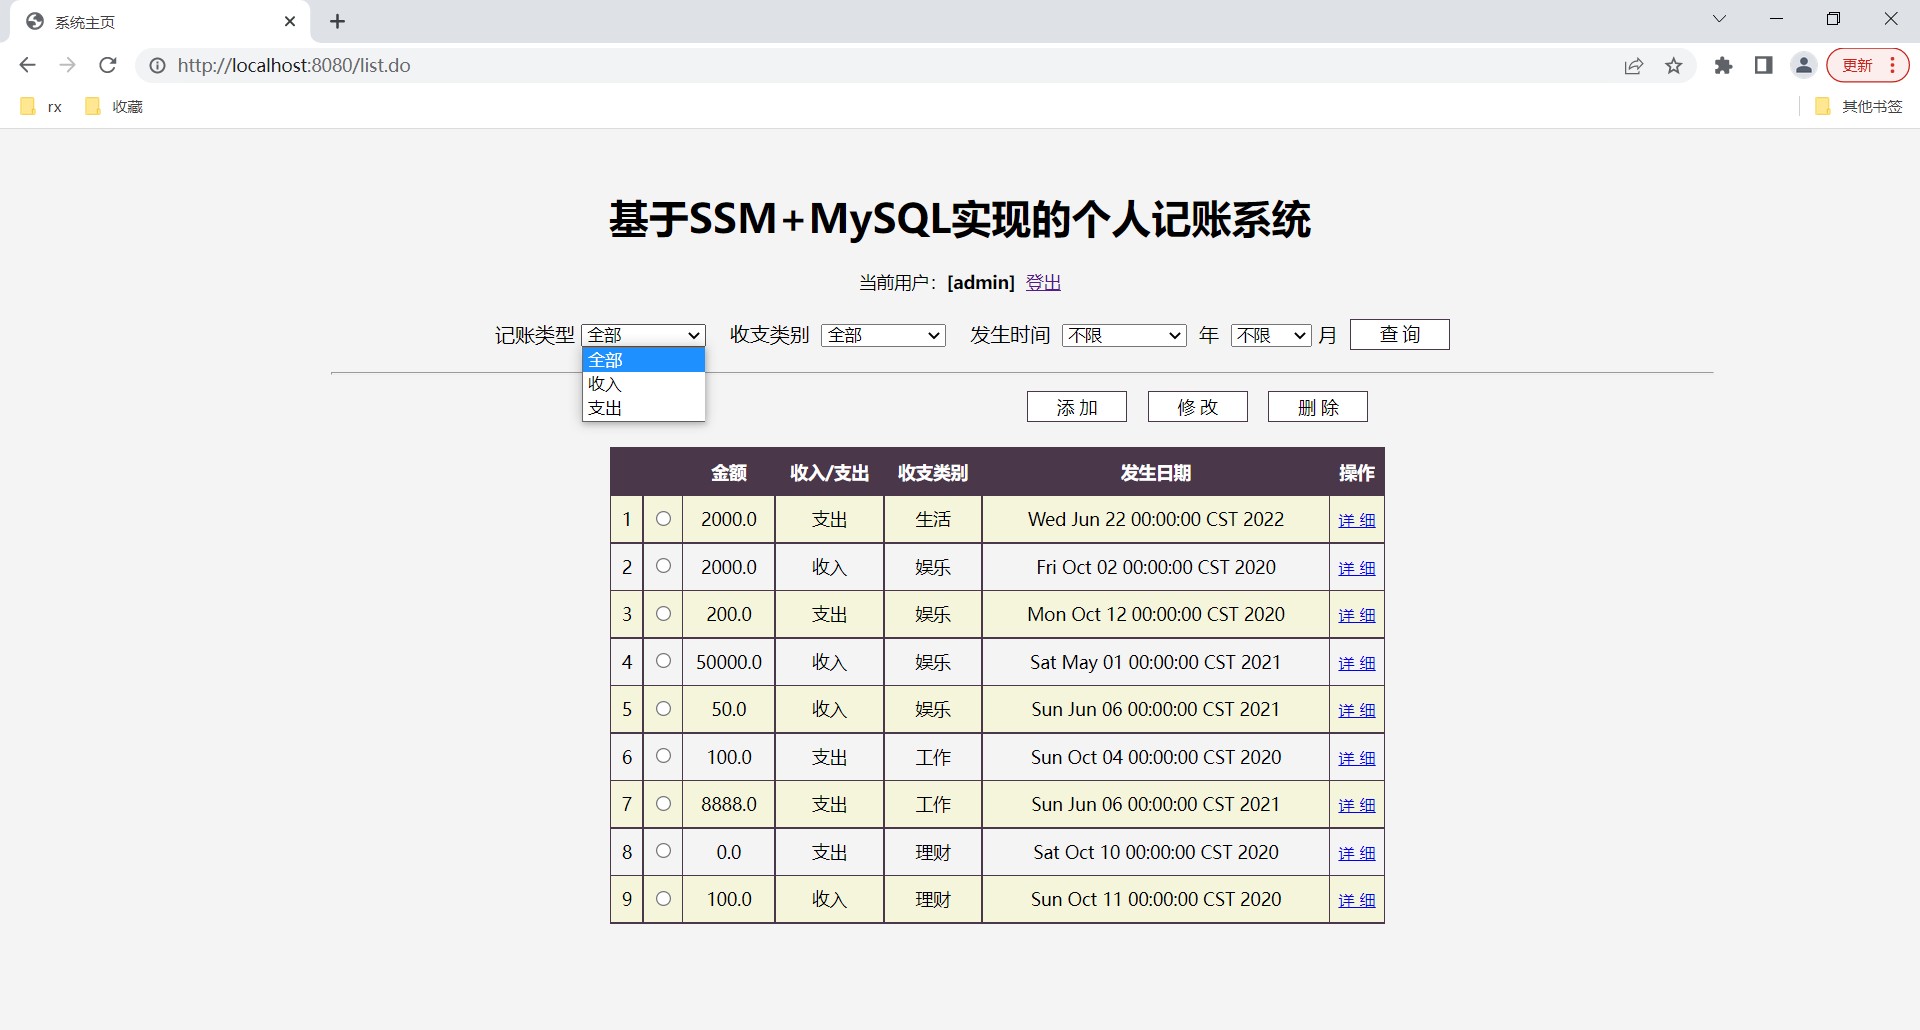
Task: Click the 生活 category cell
Action: [933, 519]
